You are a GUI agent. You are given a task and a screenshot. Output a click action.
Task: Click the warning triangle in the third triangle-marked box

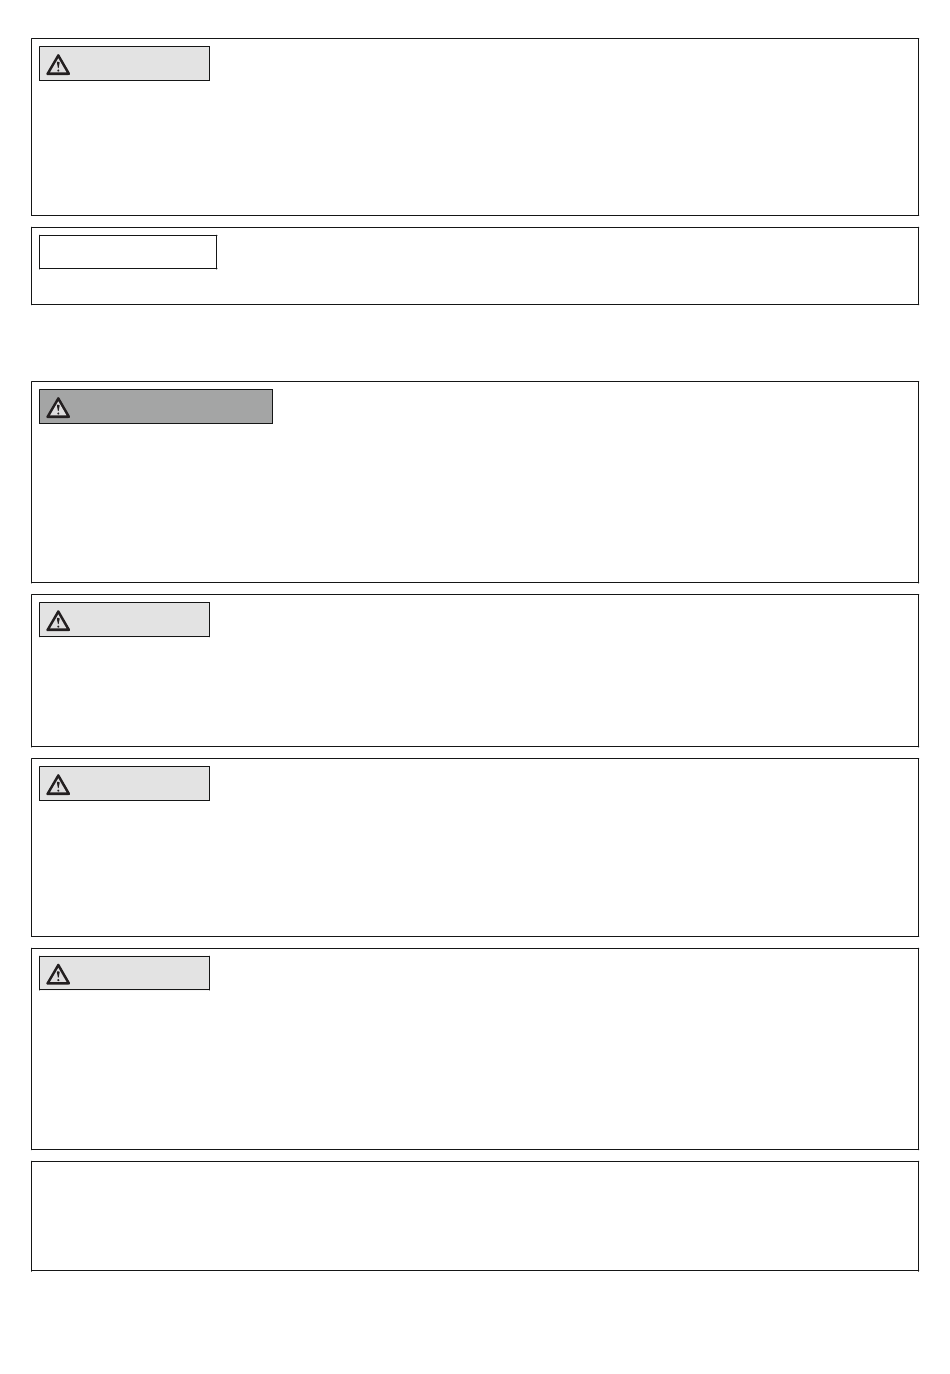58,622
